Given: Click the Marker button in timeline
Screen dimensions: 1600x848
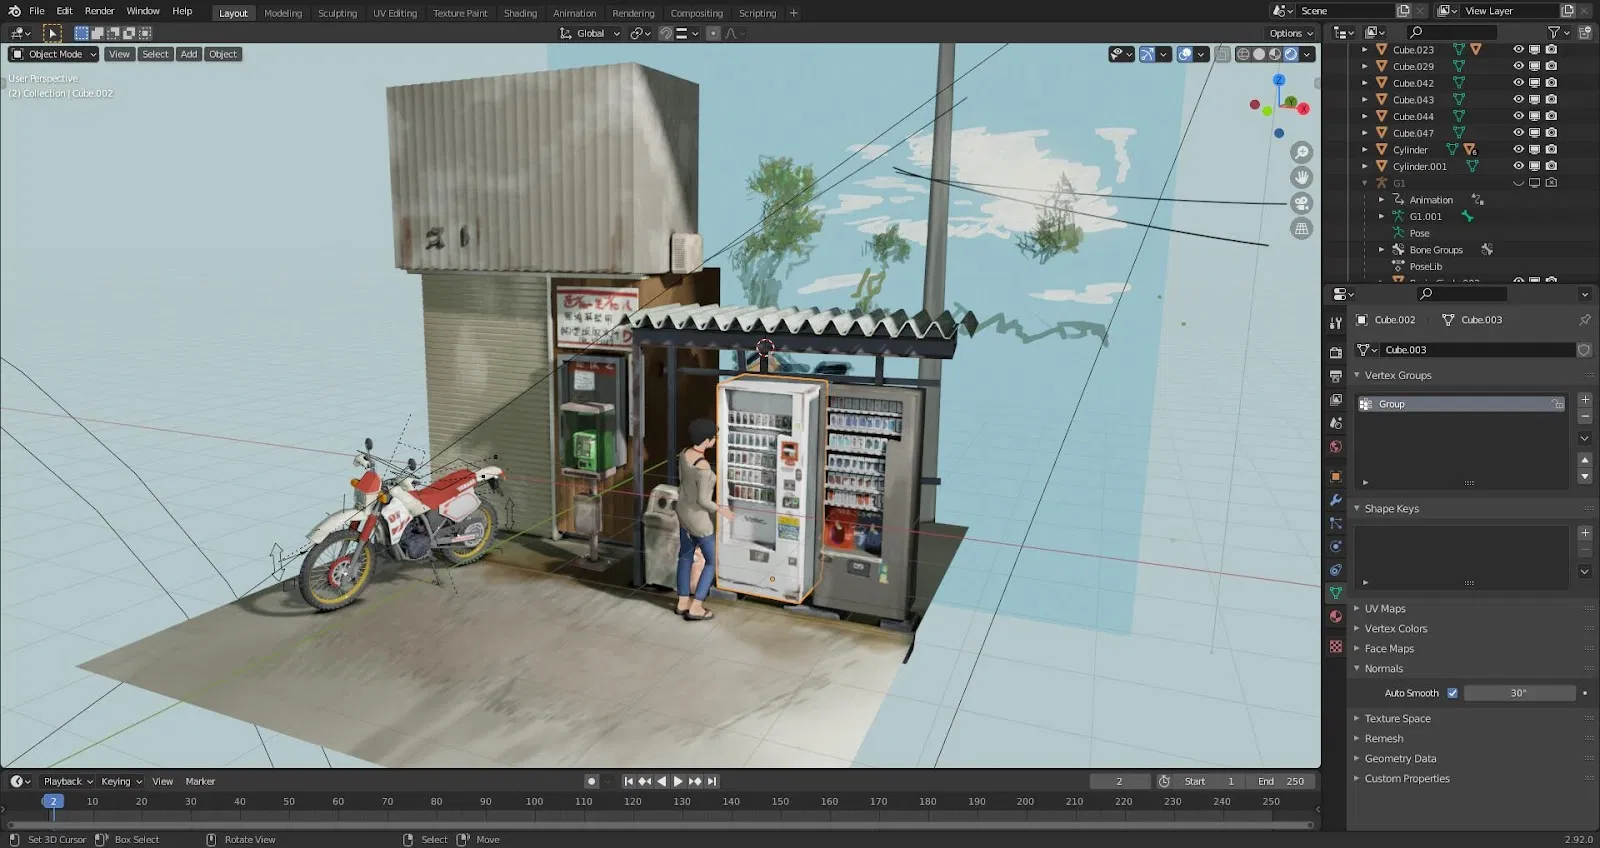Looking at the screenshot, I should [200, 781].
